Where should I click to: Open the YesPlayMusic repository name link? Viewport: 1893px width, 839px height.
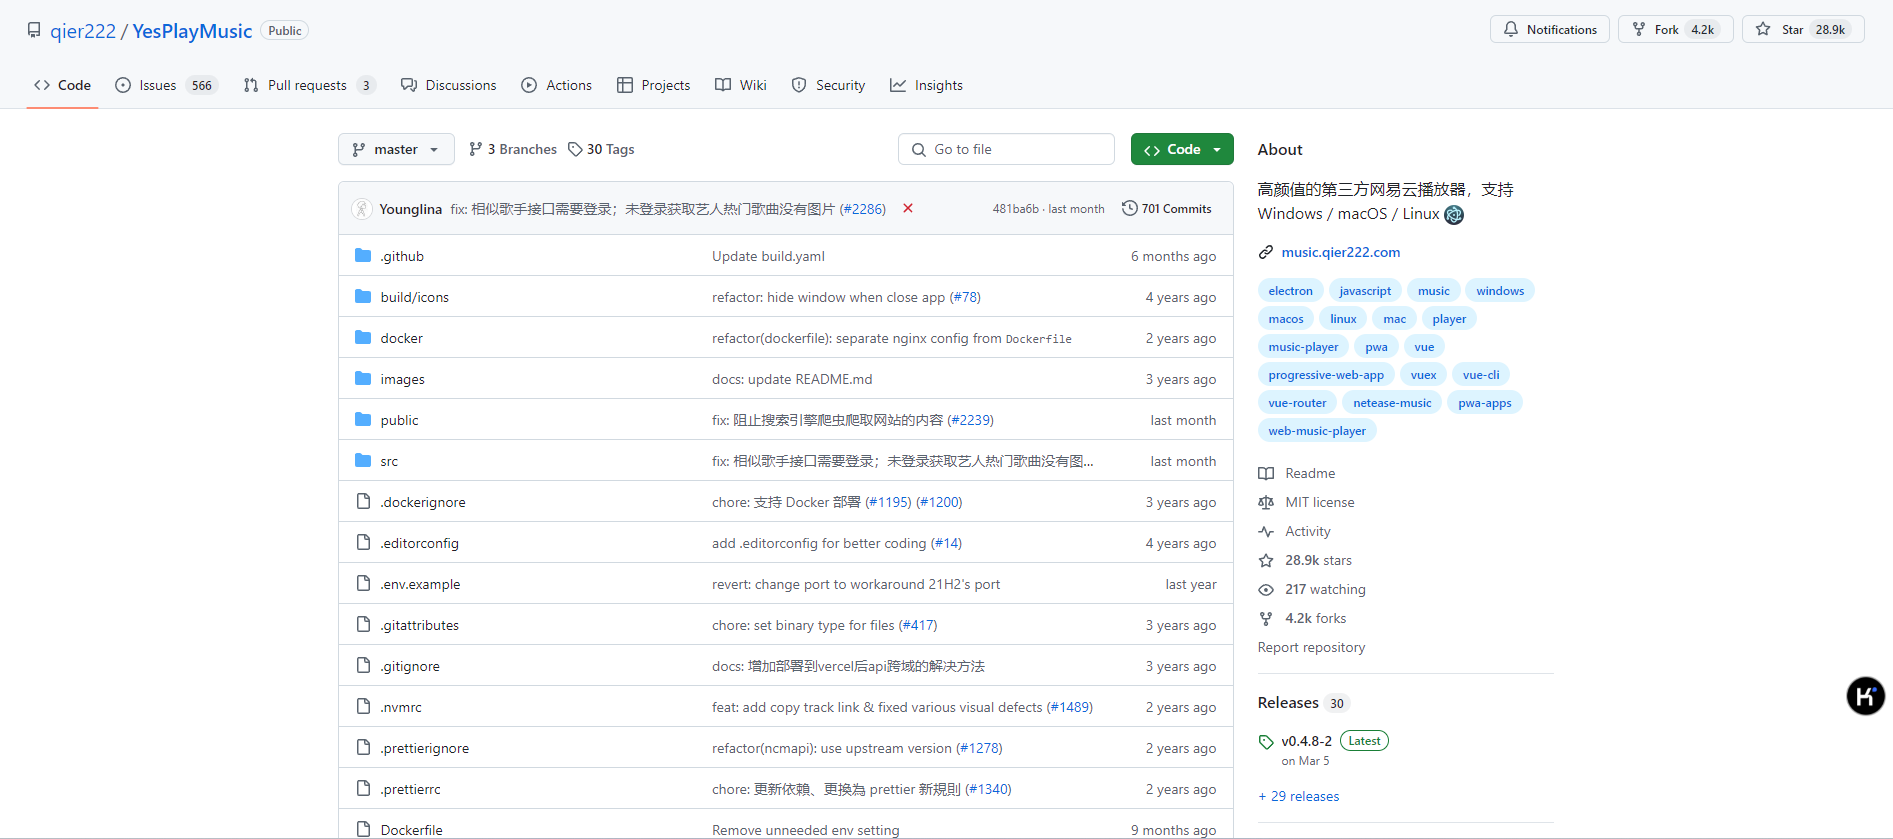pos(192,31)
